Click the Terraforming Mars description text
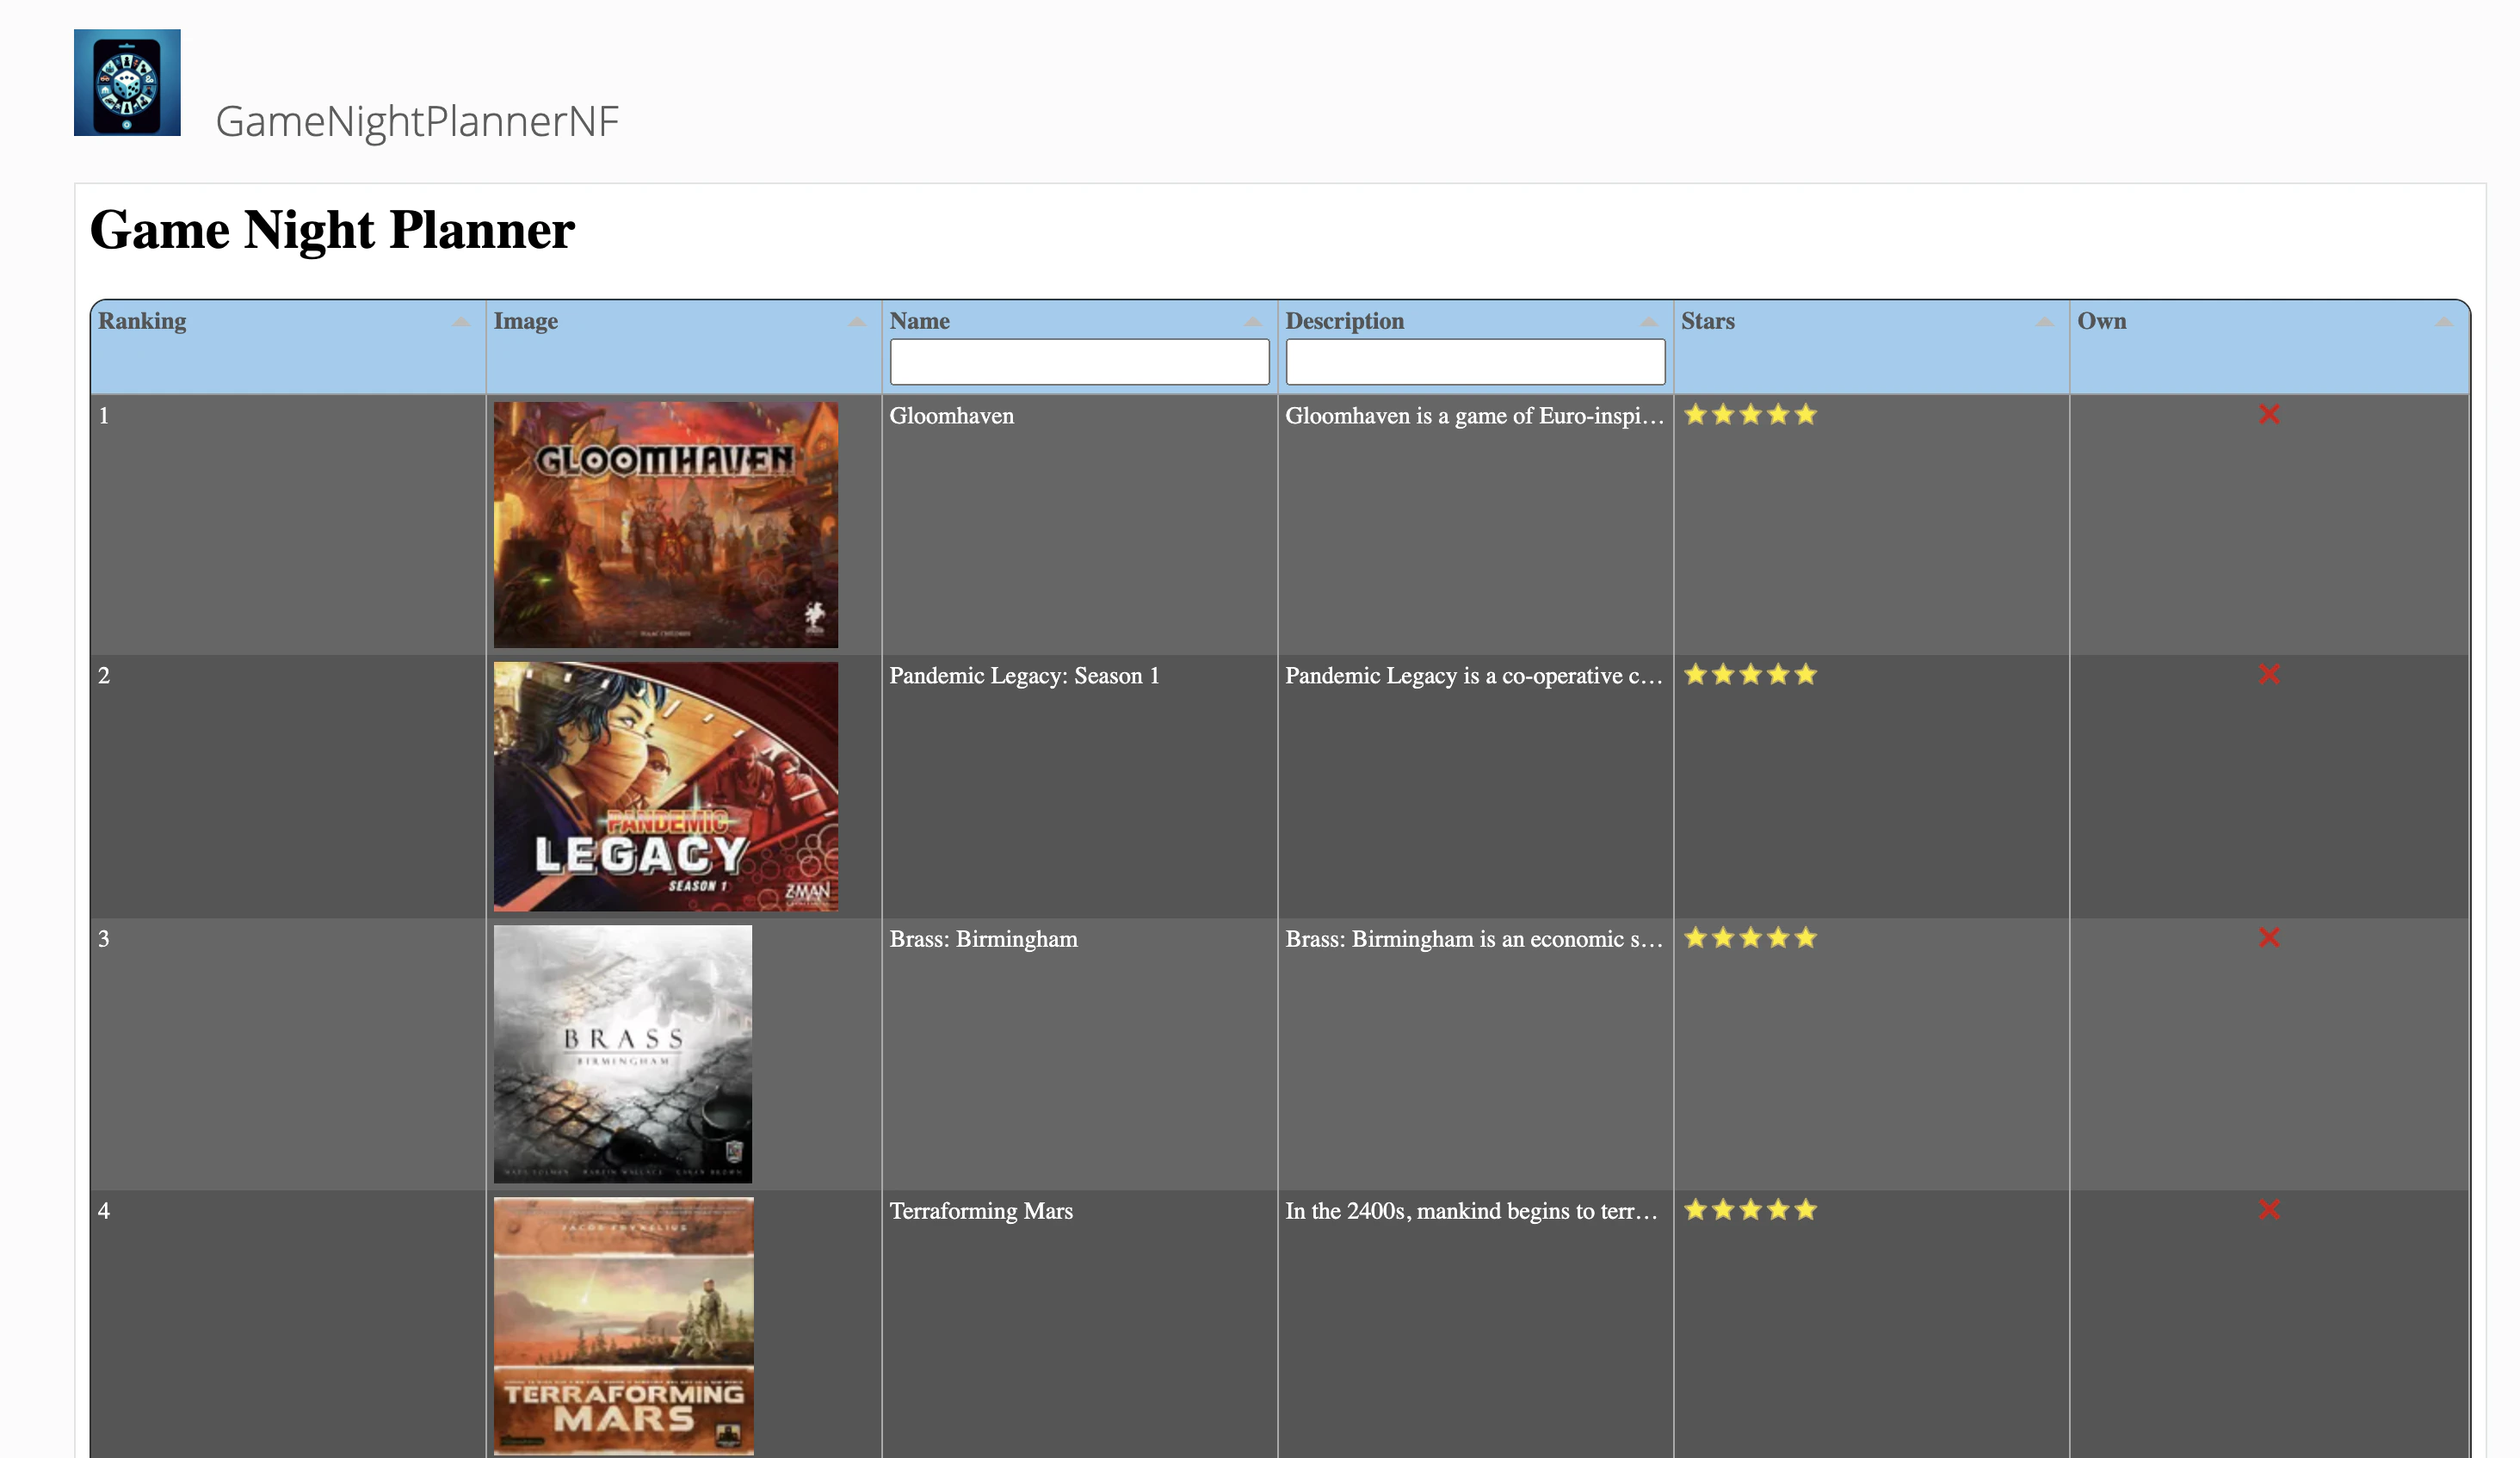Viewport: 2520px width, 1458px height. click(x=1472, y=1211)
